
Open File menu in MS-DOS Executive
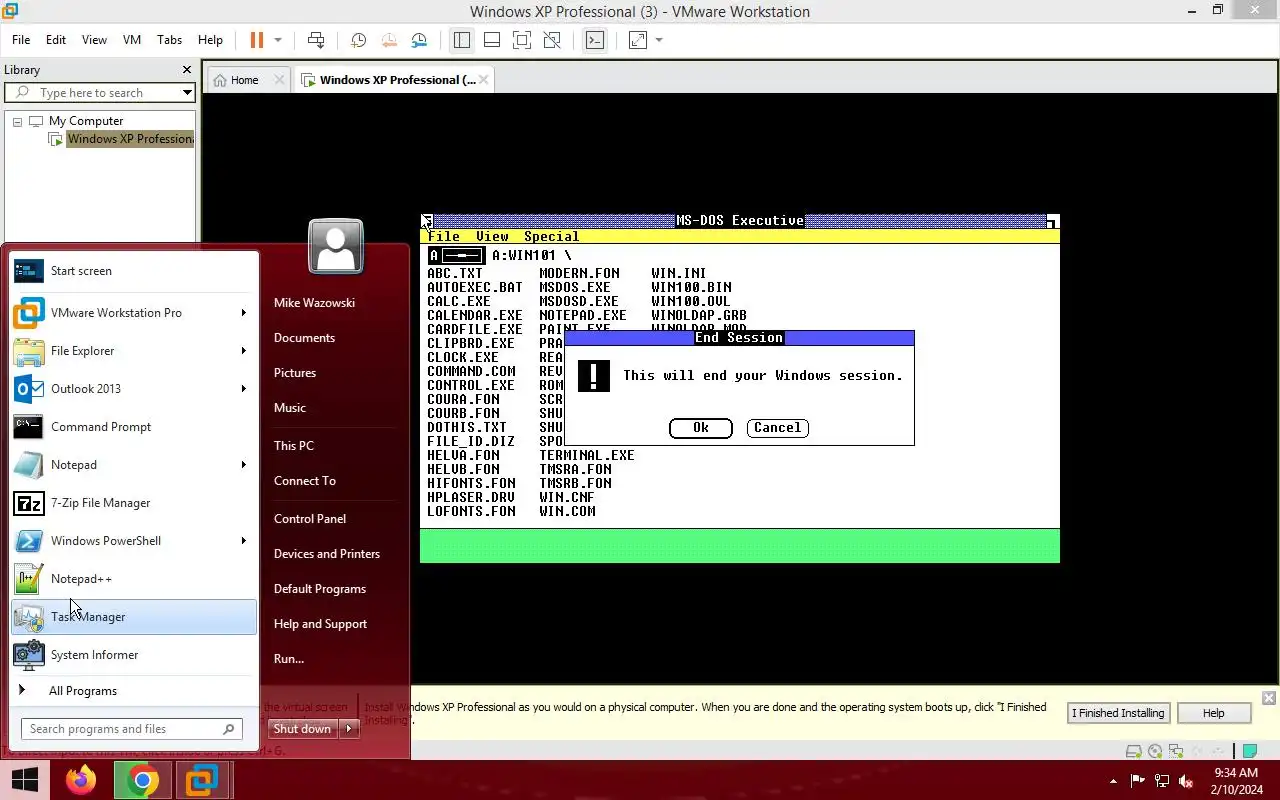[x=444, y=237]
